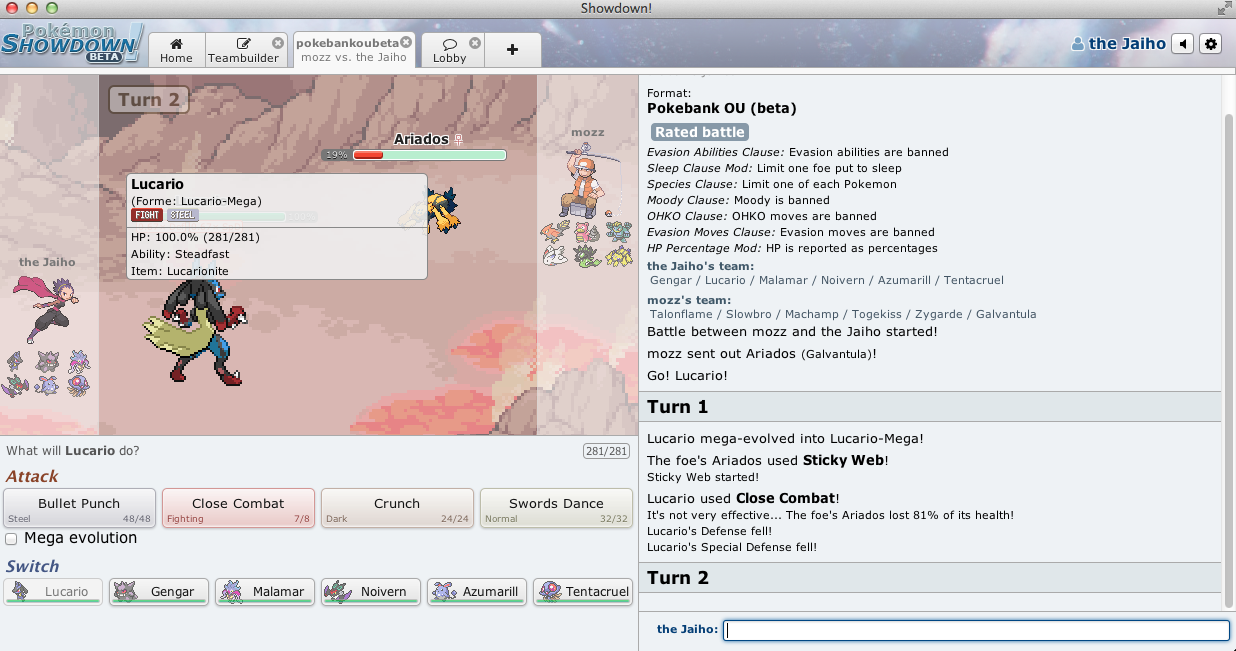This screenshot has height=651, width=1236.
Task: Switch to the Lobby tab
Action: [x=450, y=50]
